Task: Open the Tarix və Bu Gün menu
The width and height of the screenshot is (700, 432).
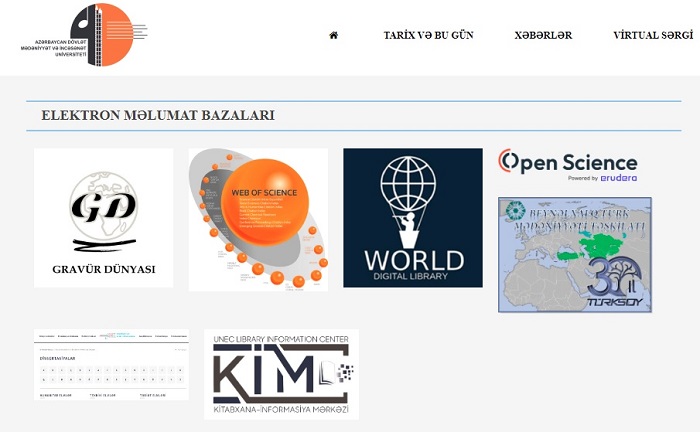Action: coord(428,35)
